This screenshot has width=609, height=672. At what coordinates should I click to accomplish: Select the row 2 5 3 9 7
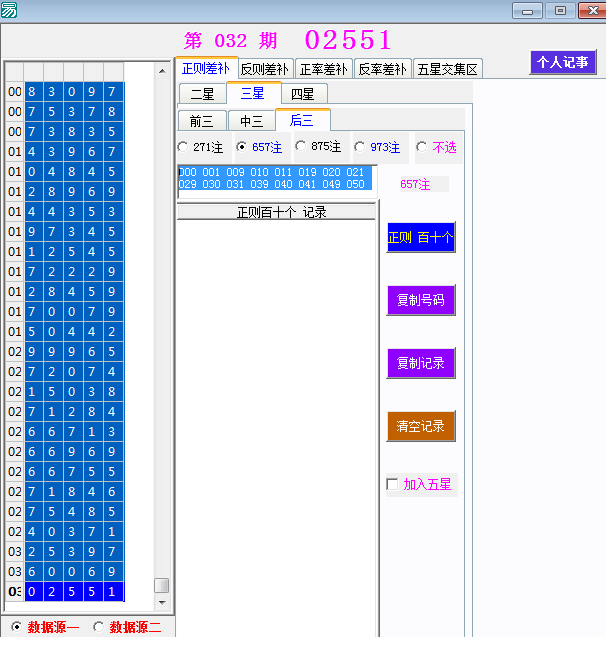coord(65,552)
